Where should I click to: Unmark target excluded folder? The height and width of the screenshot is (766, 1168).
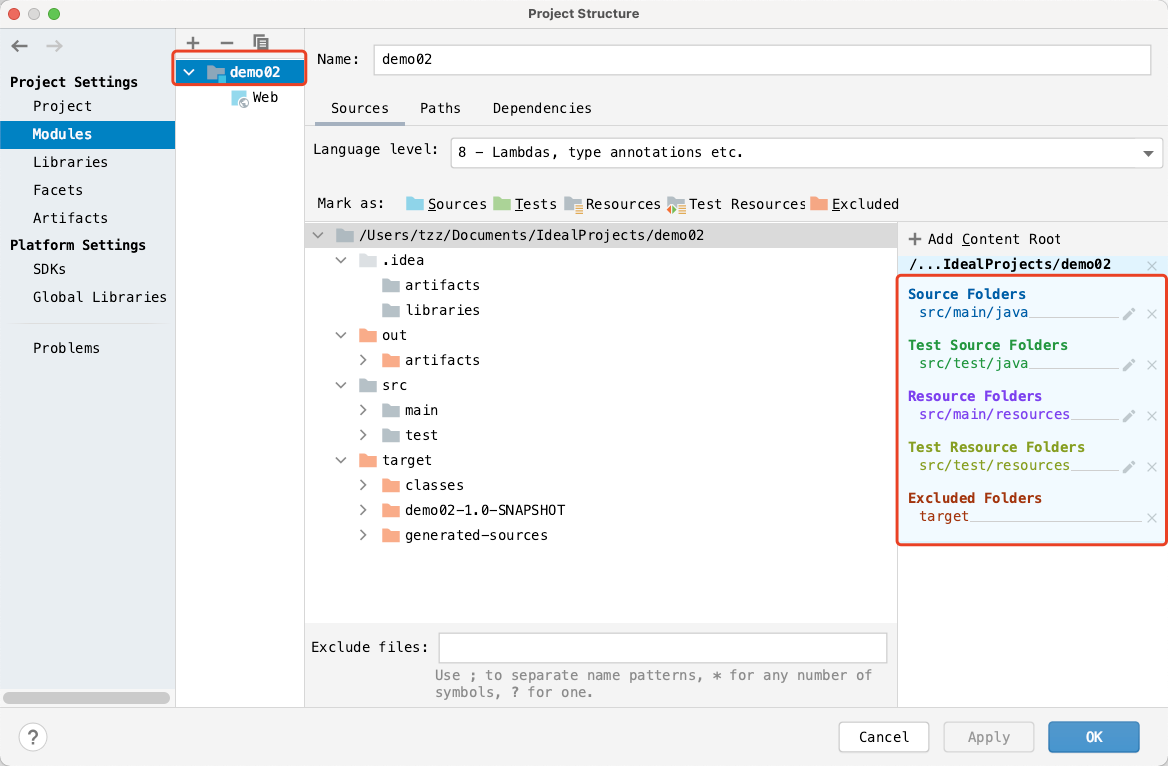coord(1152,517)
